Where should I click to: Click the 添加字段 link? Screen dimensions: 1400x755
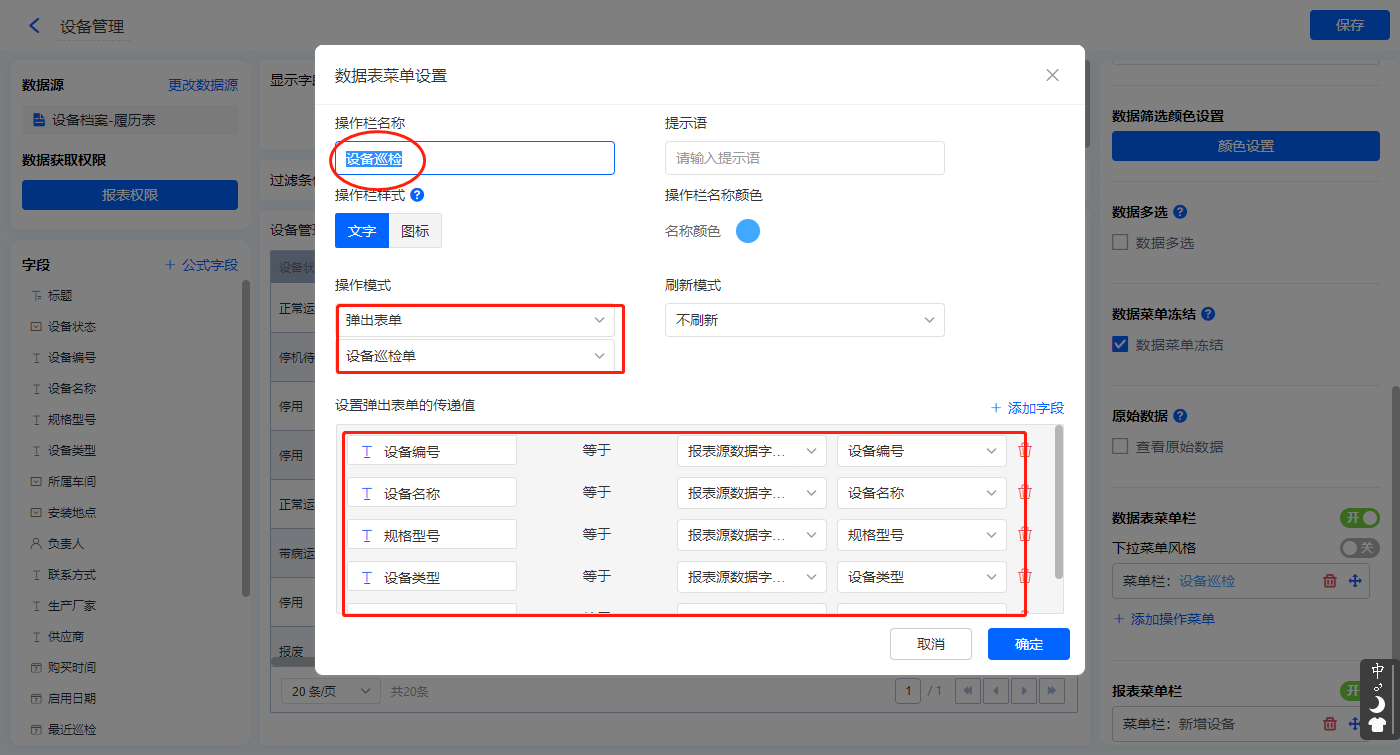click(x=1027, y=408)
